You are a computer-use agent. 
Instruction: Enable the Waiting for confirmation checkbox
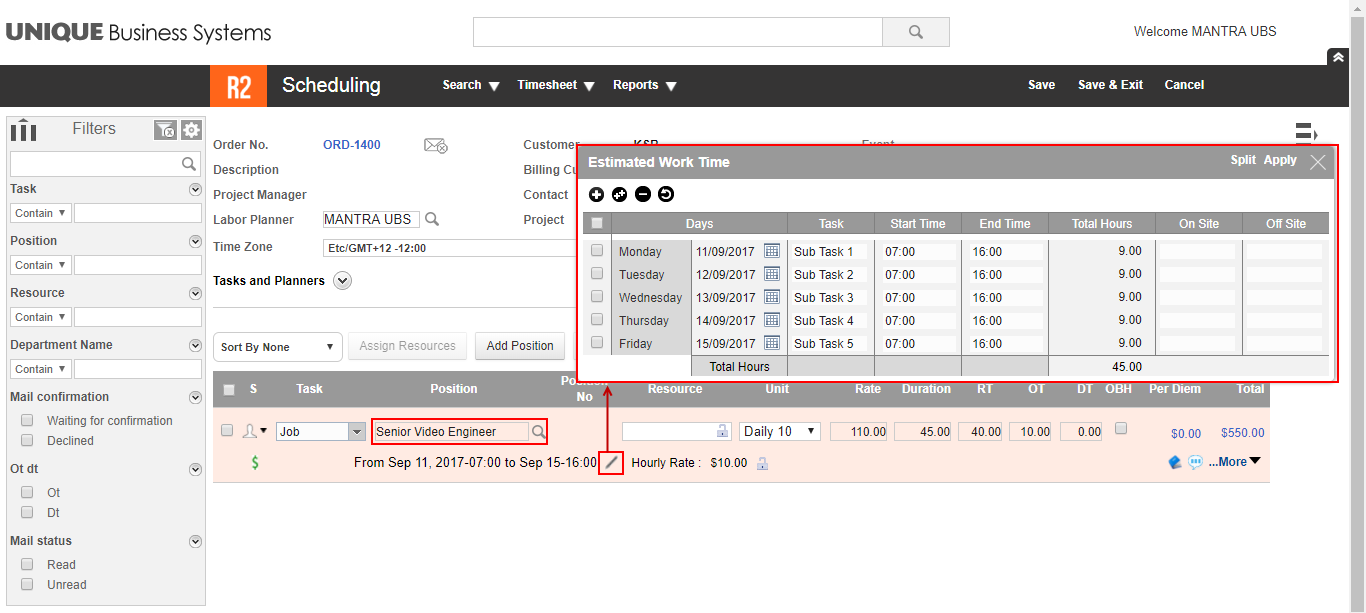27,421
